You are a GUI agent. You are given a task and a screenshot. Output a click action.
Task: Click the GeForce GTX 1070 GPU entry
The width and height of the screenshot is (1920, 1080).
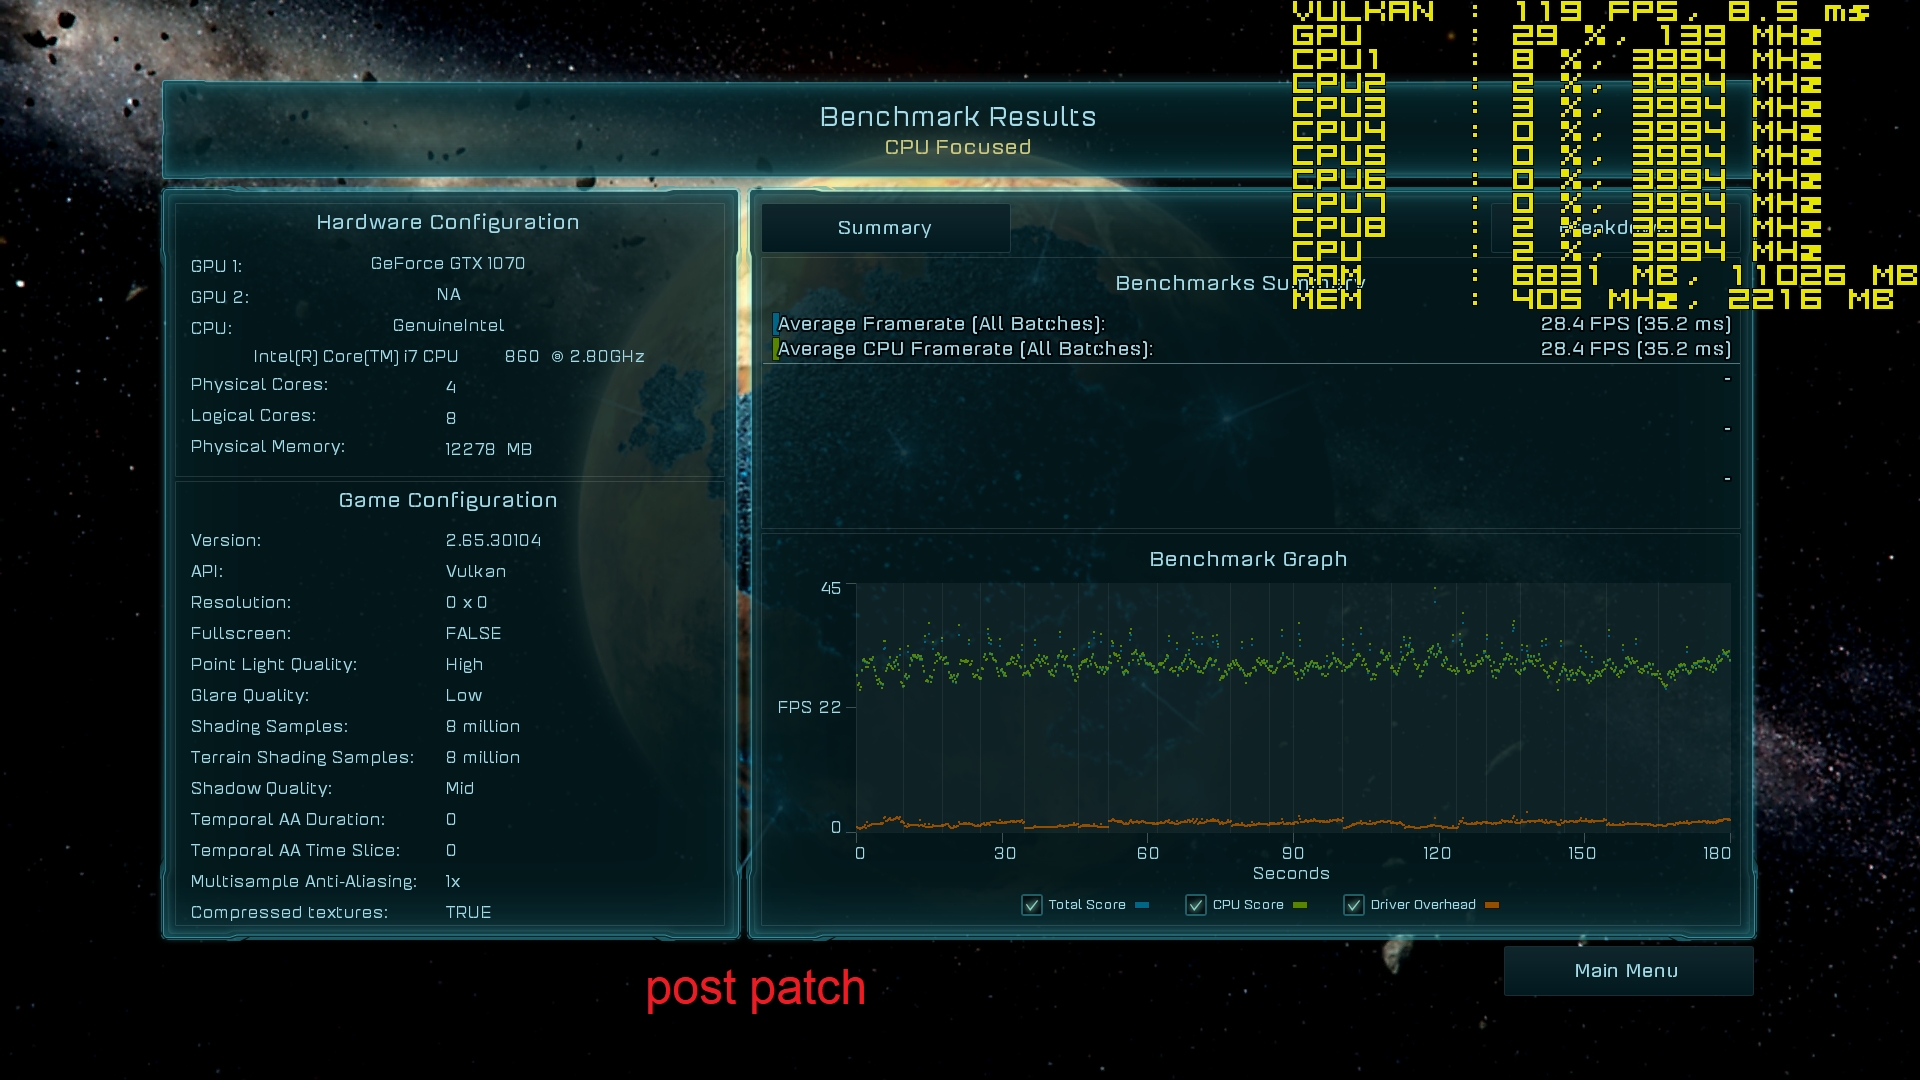tap(447, 263)
